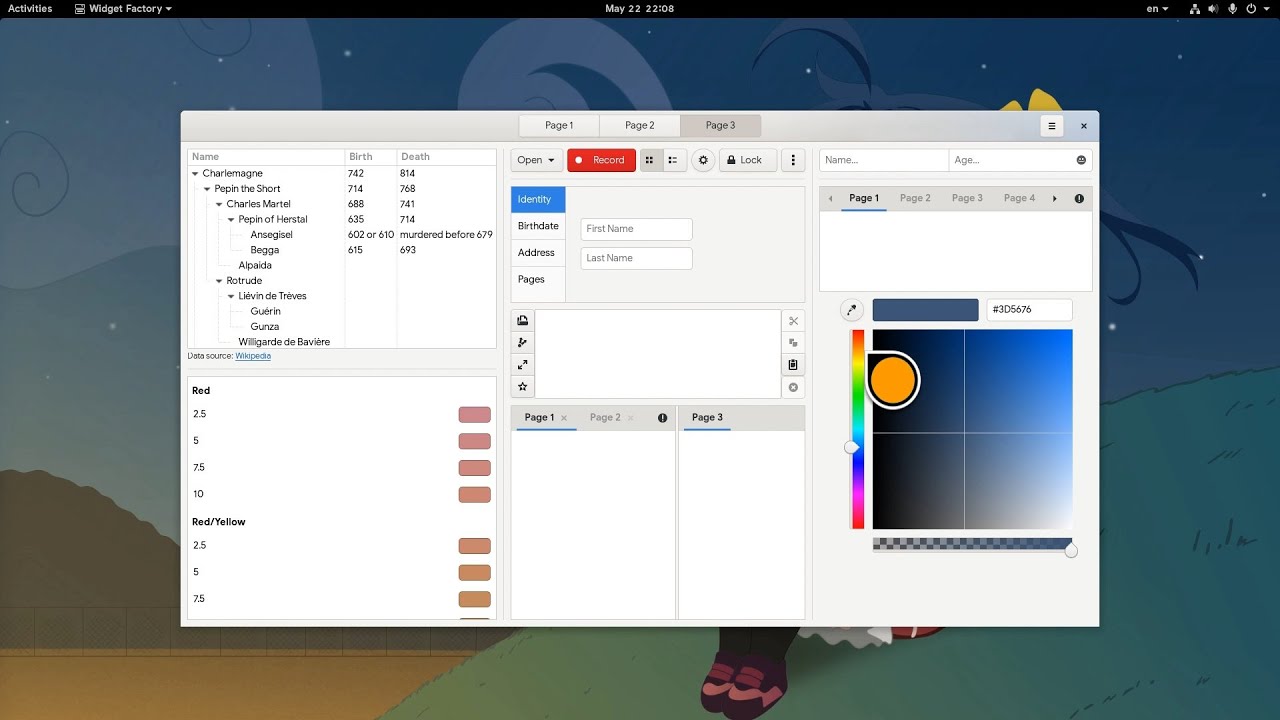Collapse the Pepin the Short row

coord(208,189)
